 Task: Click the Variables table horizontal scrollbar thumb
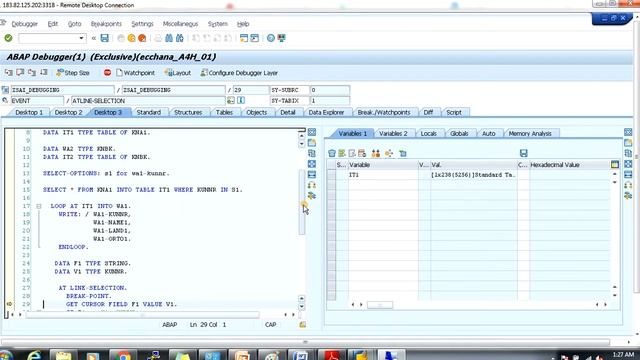[380, 305]
